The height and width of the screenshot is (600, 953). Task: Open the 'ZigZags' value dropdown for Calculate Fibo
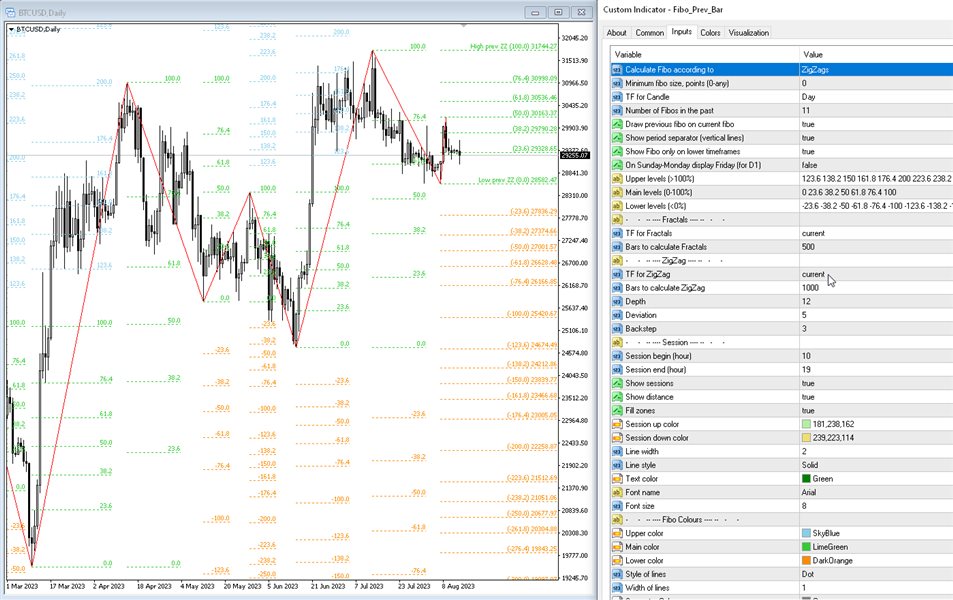815,70
